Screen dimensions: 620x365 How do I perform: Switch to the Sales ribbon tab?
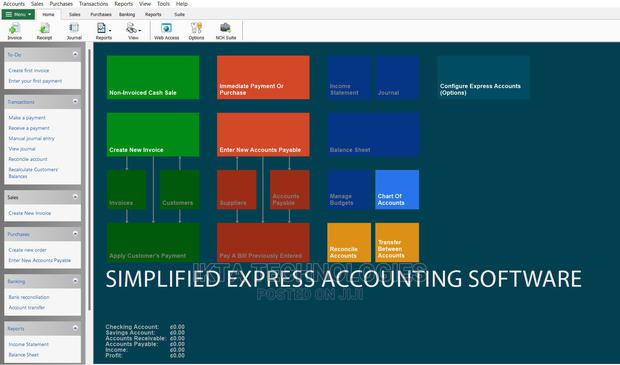(74, 14)
